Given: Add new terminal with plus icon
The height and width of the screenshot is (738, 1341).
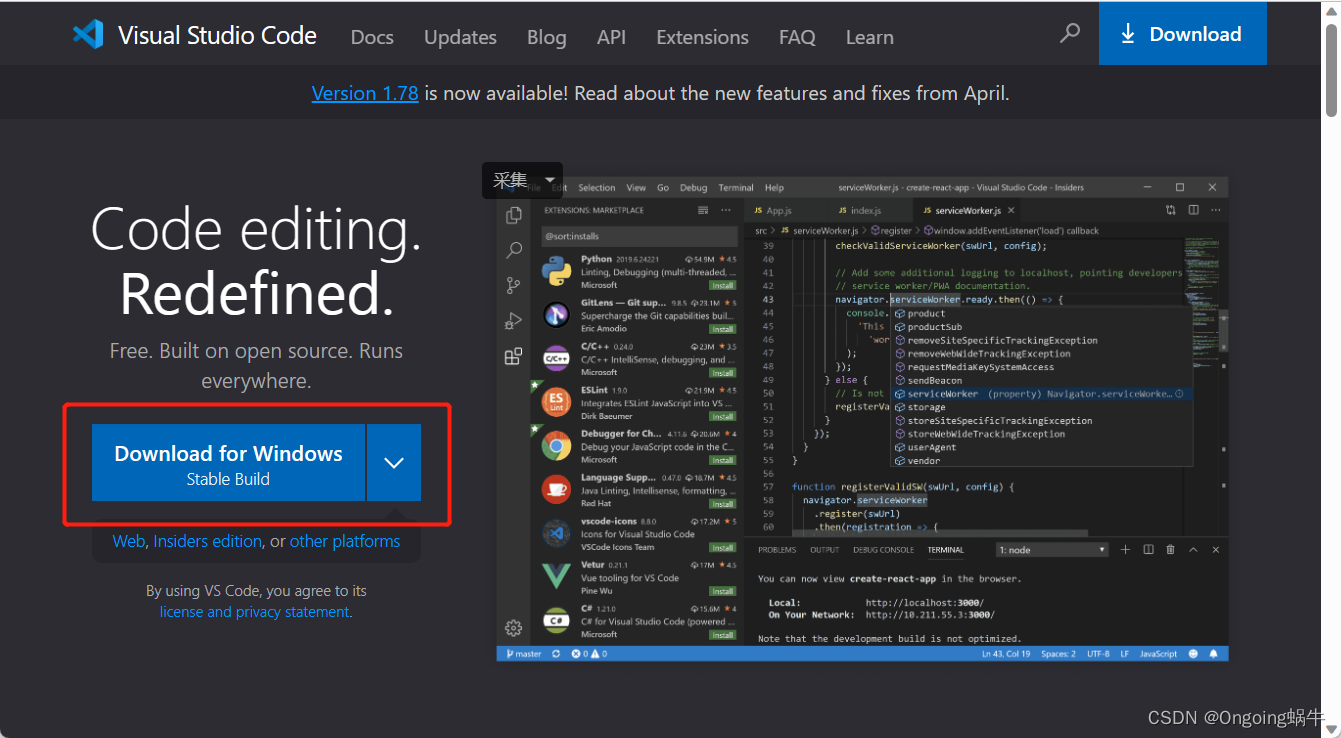Looking at the screenshot, I should tap(1125, 550).
